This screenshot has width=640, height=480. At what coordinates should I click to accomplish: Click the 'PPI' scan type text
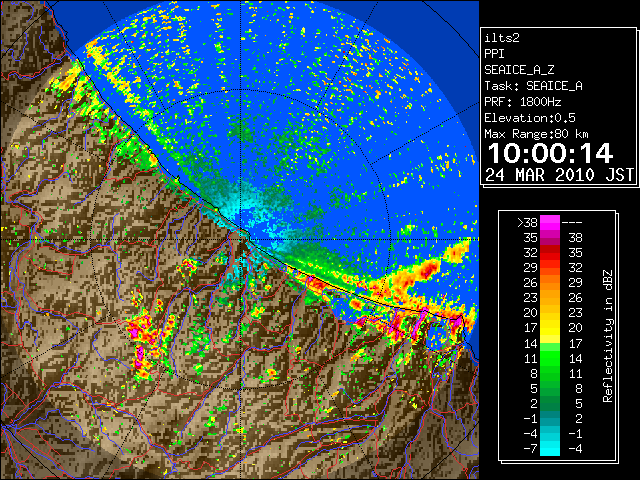click(x=494, y=54)
